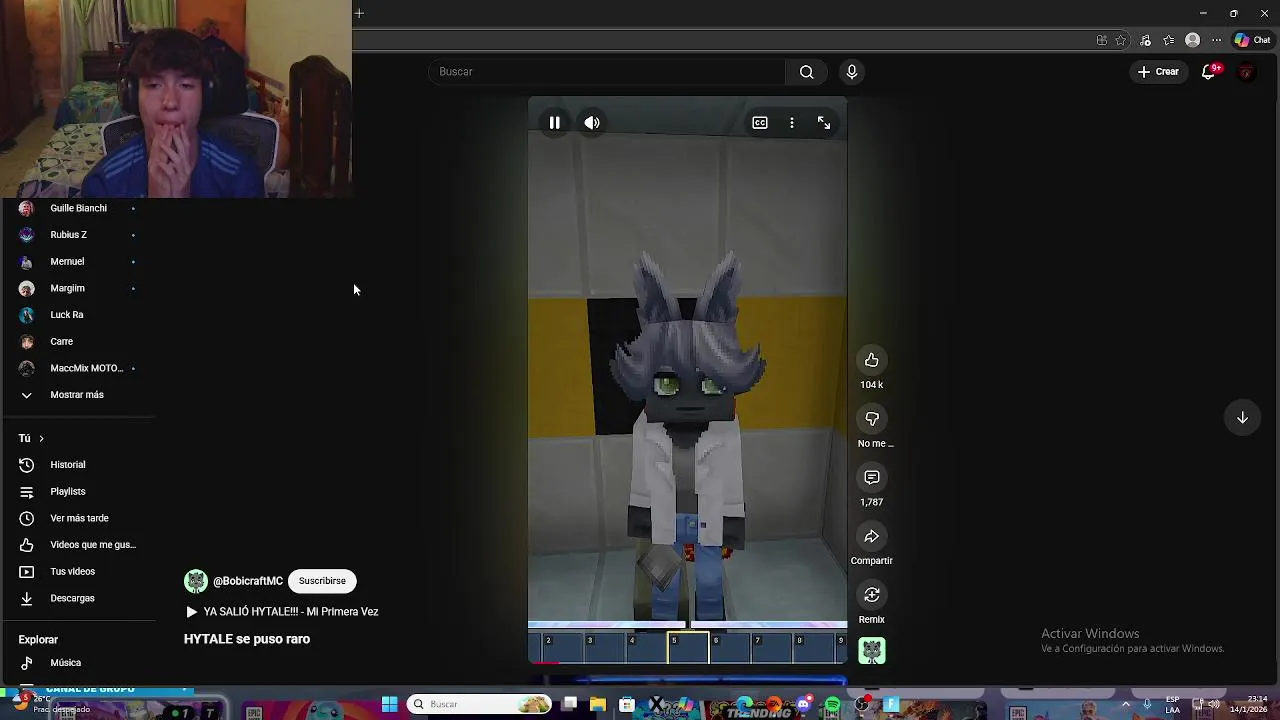
Task: Open Discord from the taskbar
Action: tap(803, 706)
